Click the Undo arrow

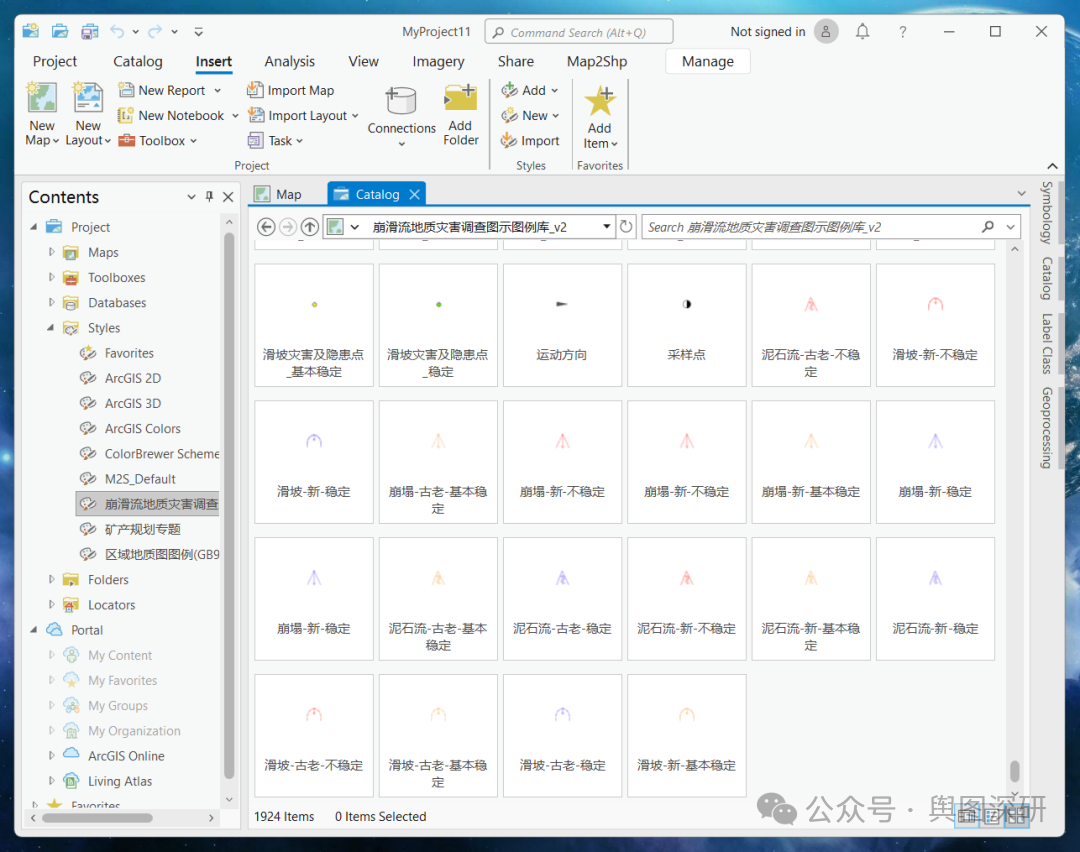pos(117,31)
